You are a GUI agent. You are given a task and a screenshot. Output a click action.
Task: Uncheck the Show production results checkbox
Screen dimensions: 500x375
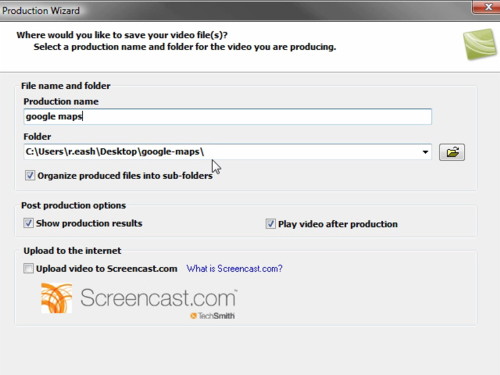(28, 223)
